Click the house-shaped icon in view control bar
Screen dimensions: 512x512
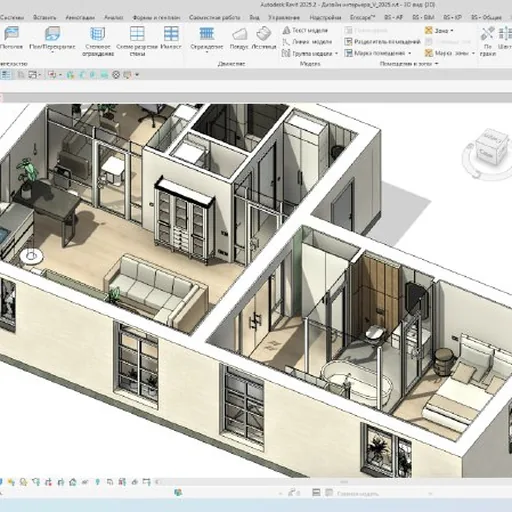73,482
